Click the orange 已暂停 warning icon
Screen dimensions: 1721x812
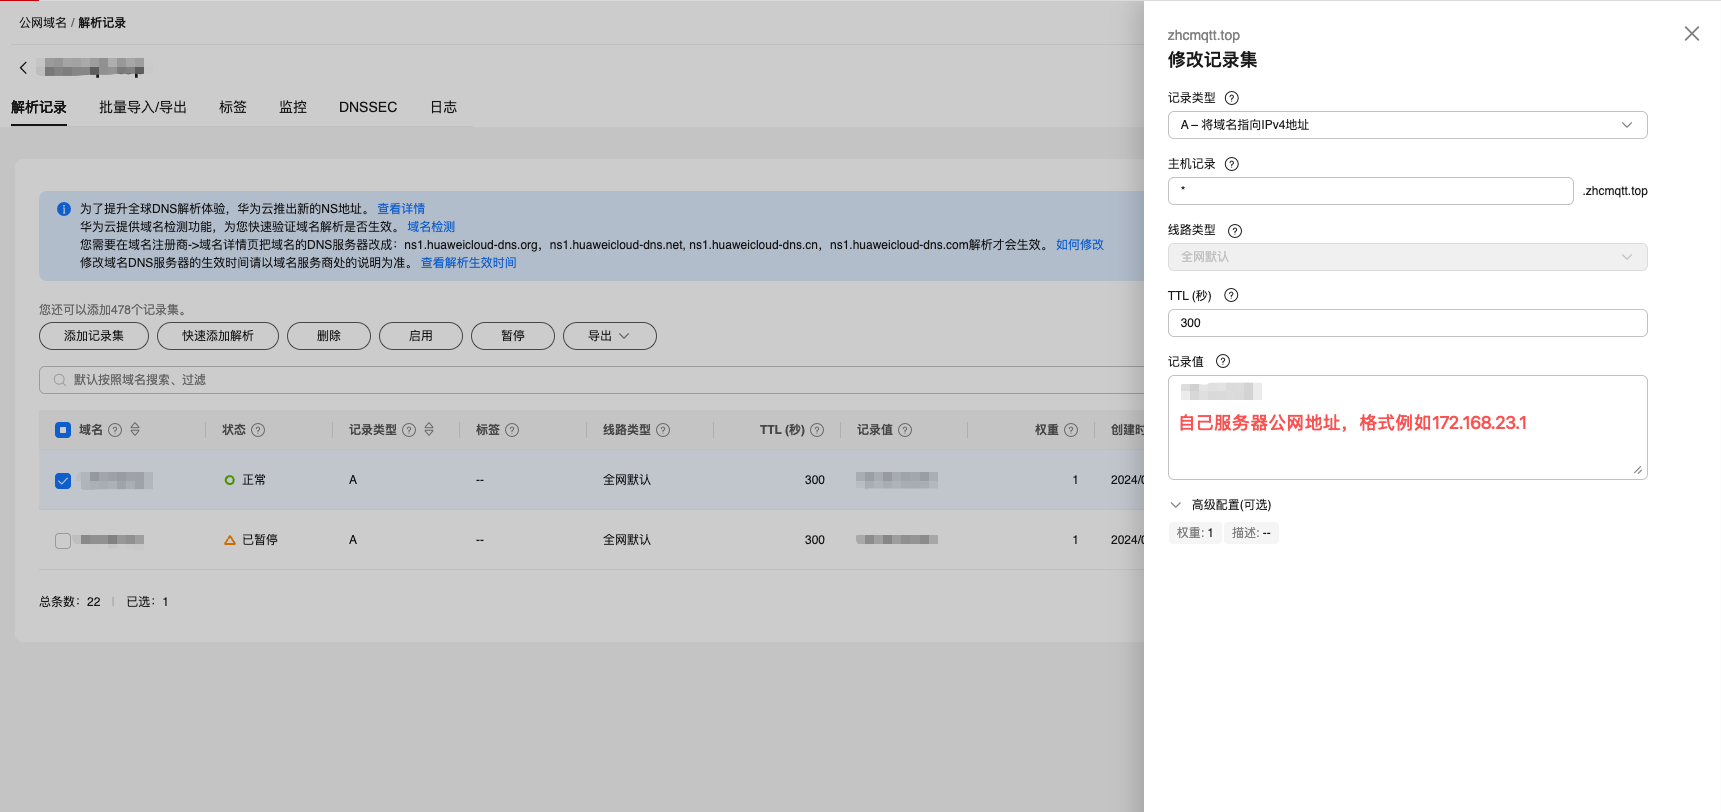click(x=230, y=540)
